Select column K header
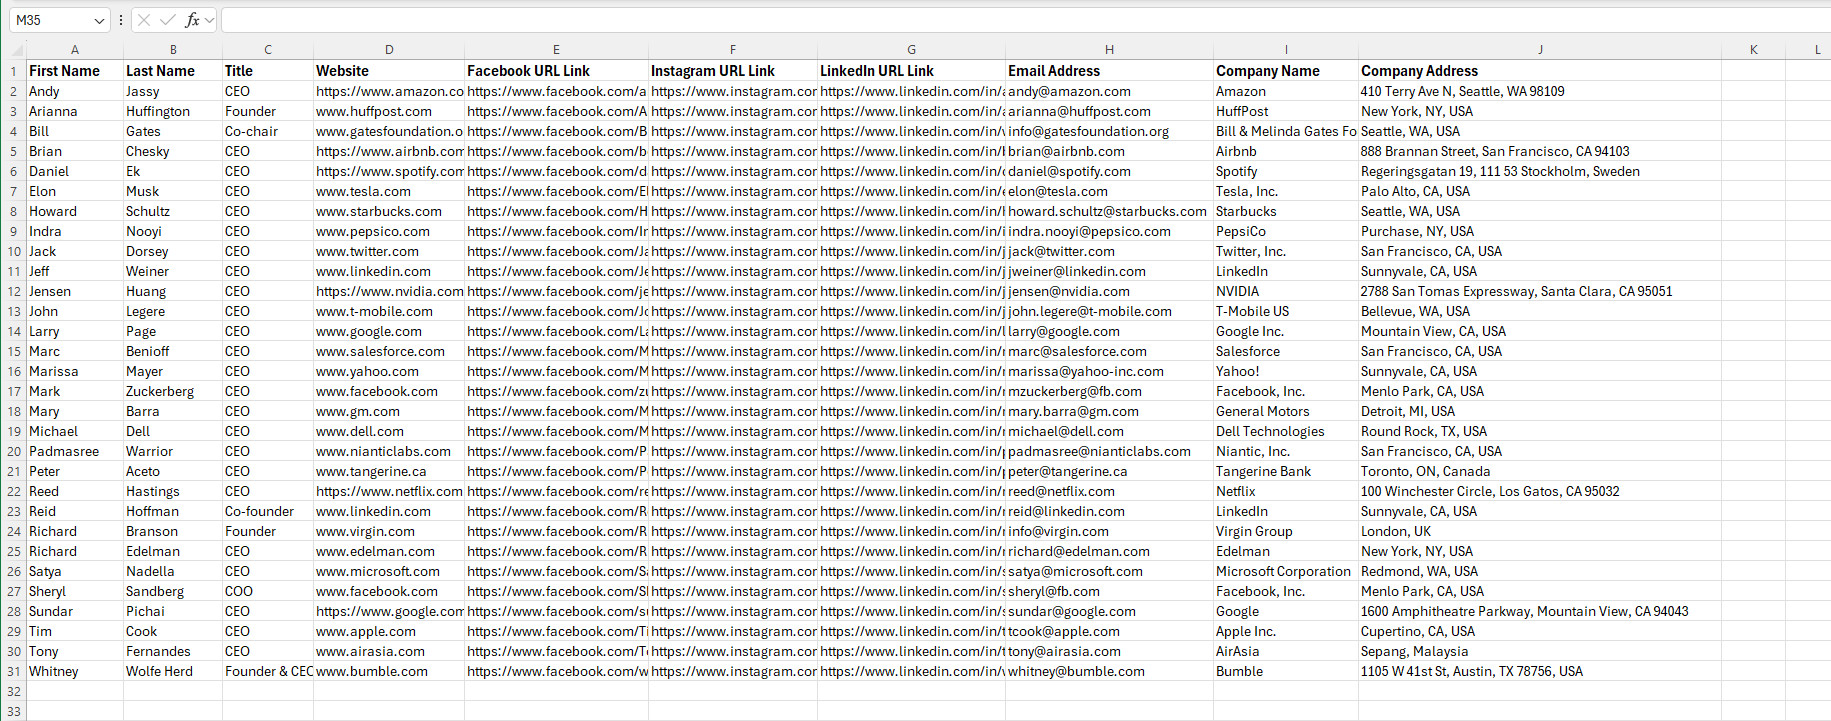Viewport: 1831px width, 721px height. click(1754, 49)
